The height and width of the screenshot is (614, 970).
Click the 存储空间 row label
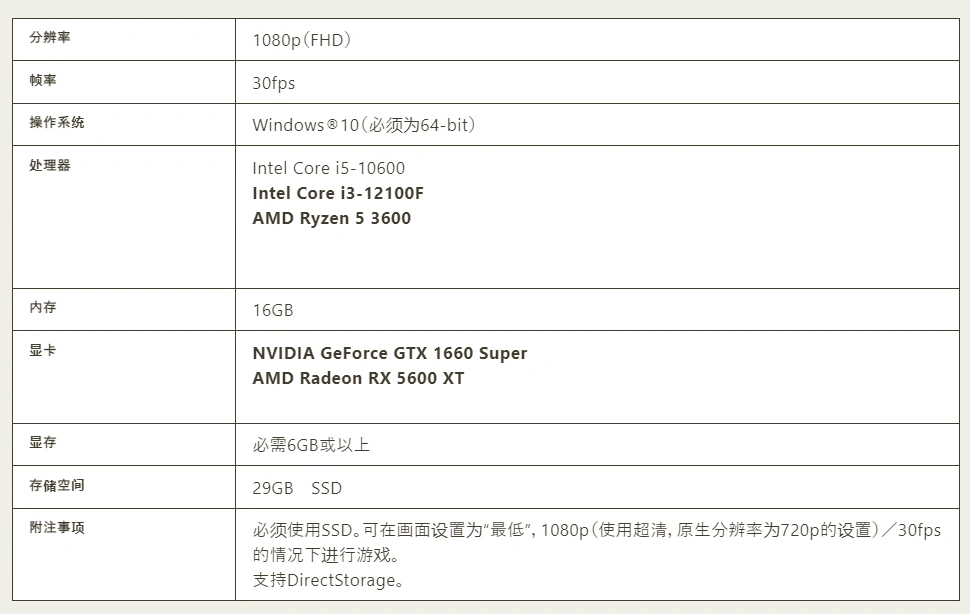point(57,486)
